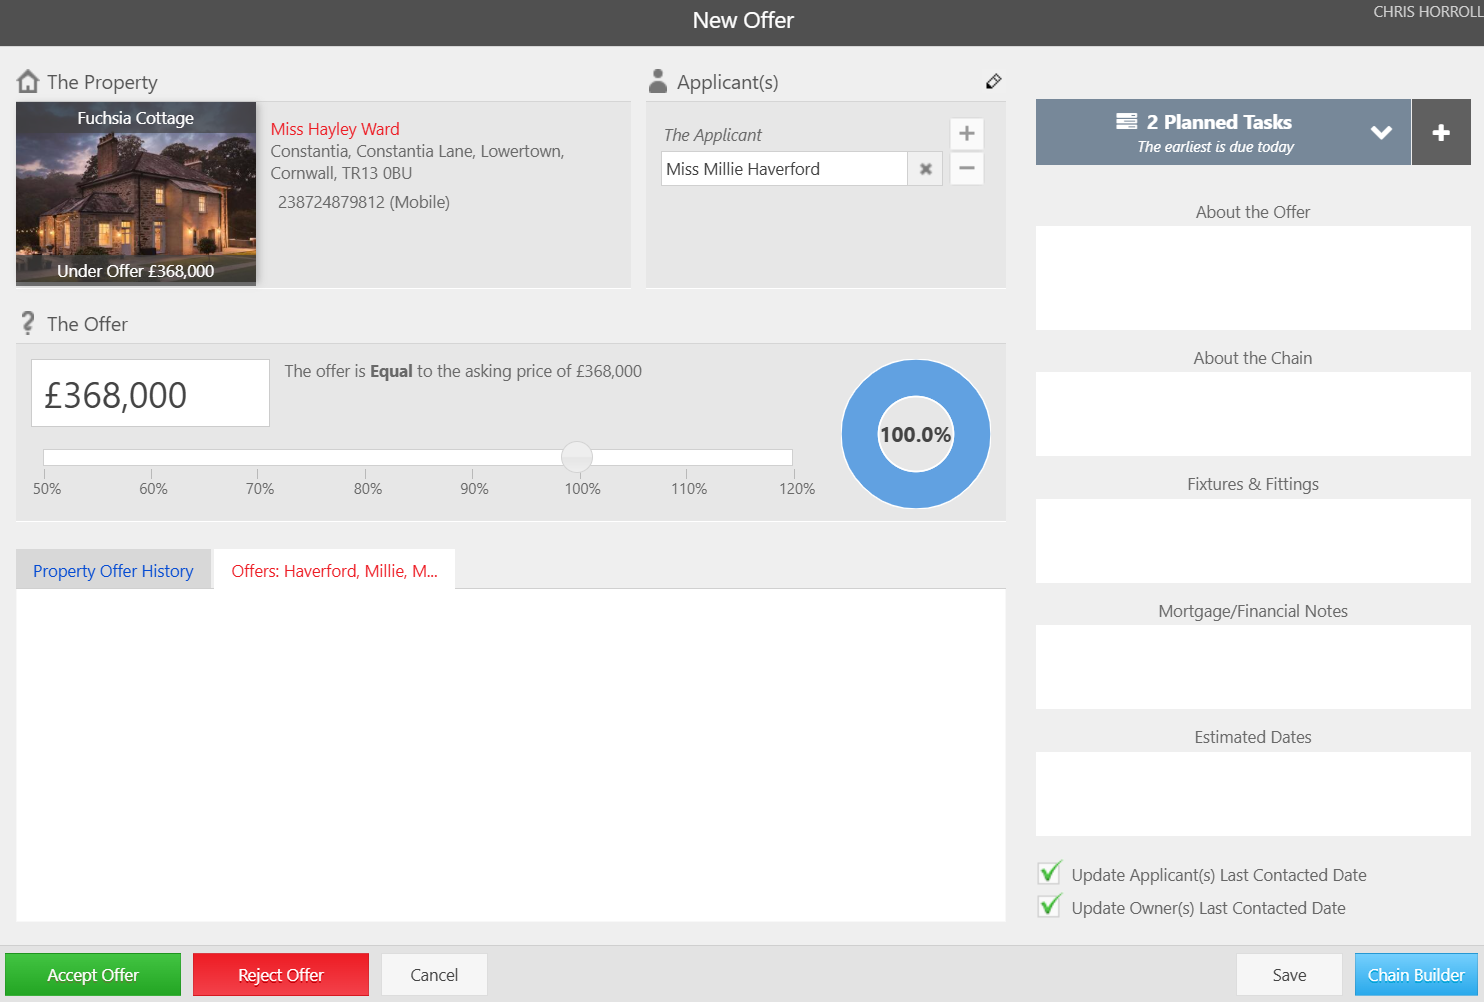Click the house icon next to The Property
The width and height of the screenshot is (1484, 1002).
(x=28, y=81)
